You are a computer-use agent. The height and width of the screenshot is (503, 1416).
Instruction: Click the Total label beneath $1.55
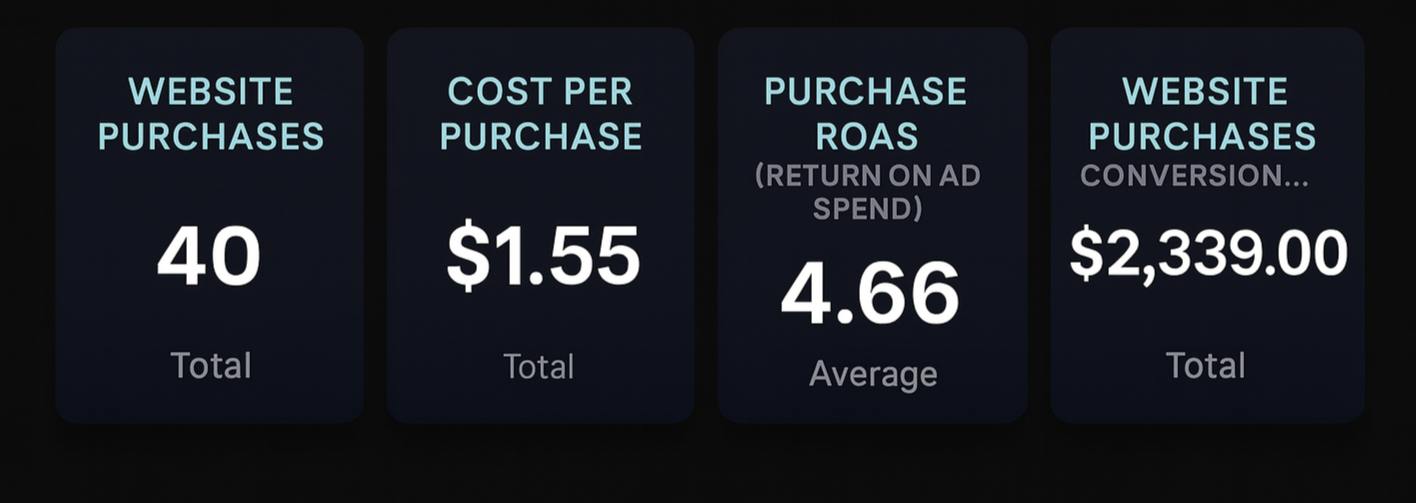(x=539, y=366)
